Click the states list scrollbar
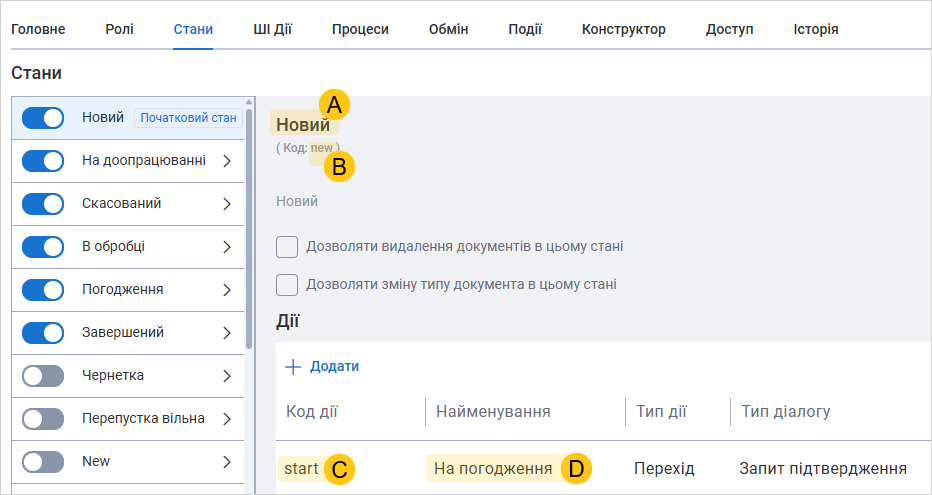The height and width of the screenshot is (495, 932). point(250,229)
